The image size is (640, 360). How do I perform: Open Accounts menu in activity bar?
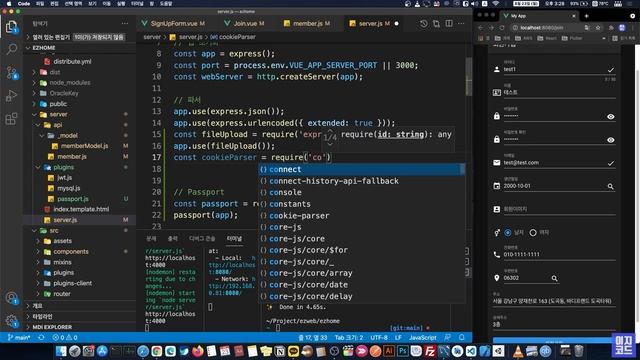coord(11,298)
